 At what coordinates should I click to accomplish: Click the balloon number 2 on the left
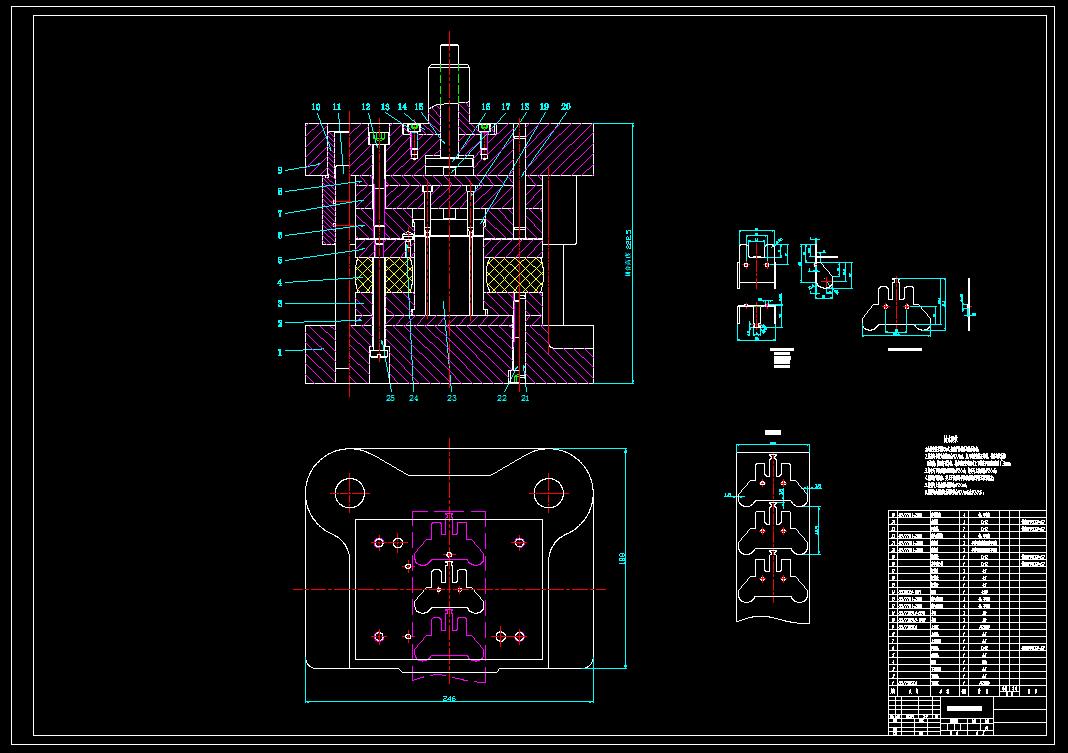279,323
